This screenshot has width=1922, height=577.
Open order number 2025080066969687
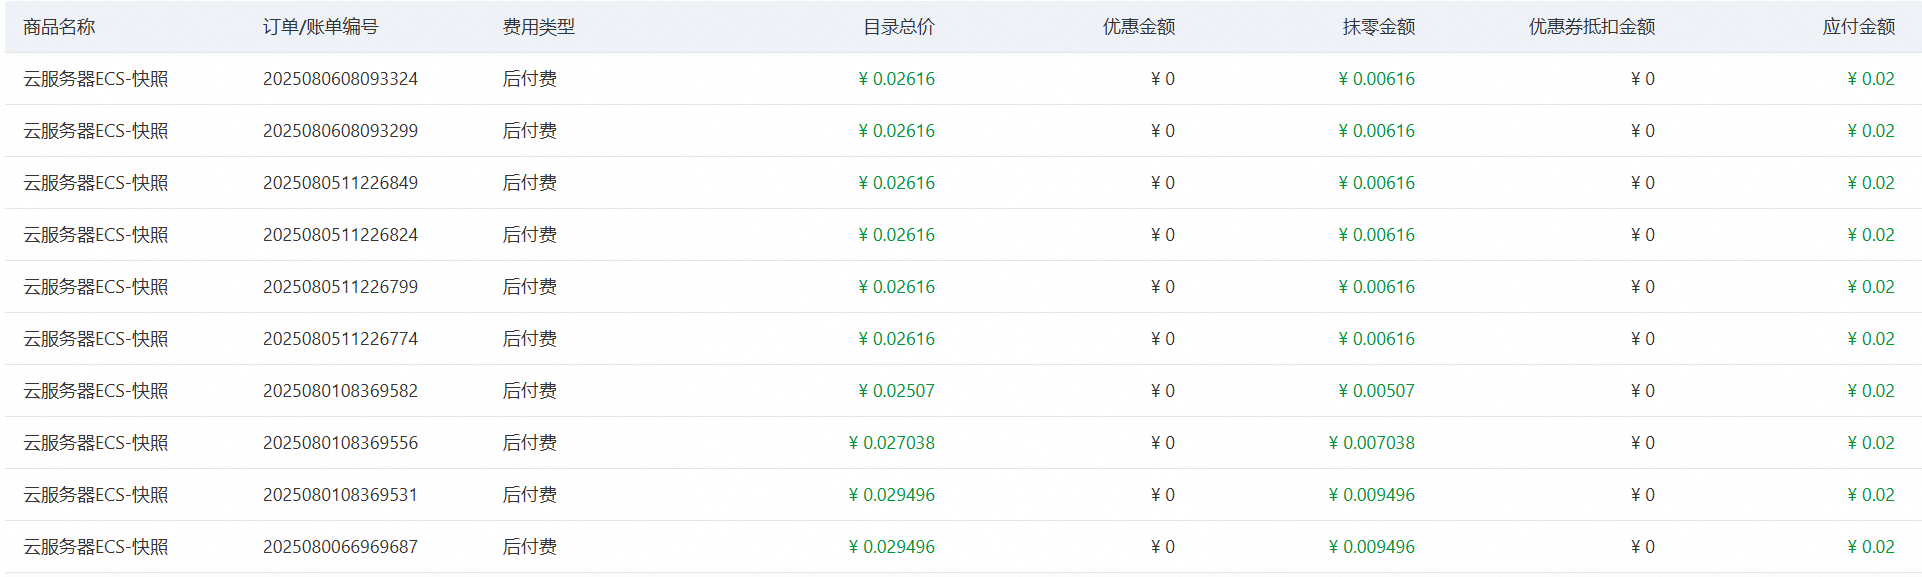(x=340, y=547)
